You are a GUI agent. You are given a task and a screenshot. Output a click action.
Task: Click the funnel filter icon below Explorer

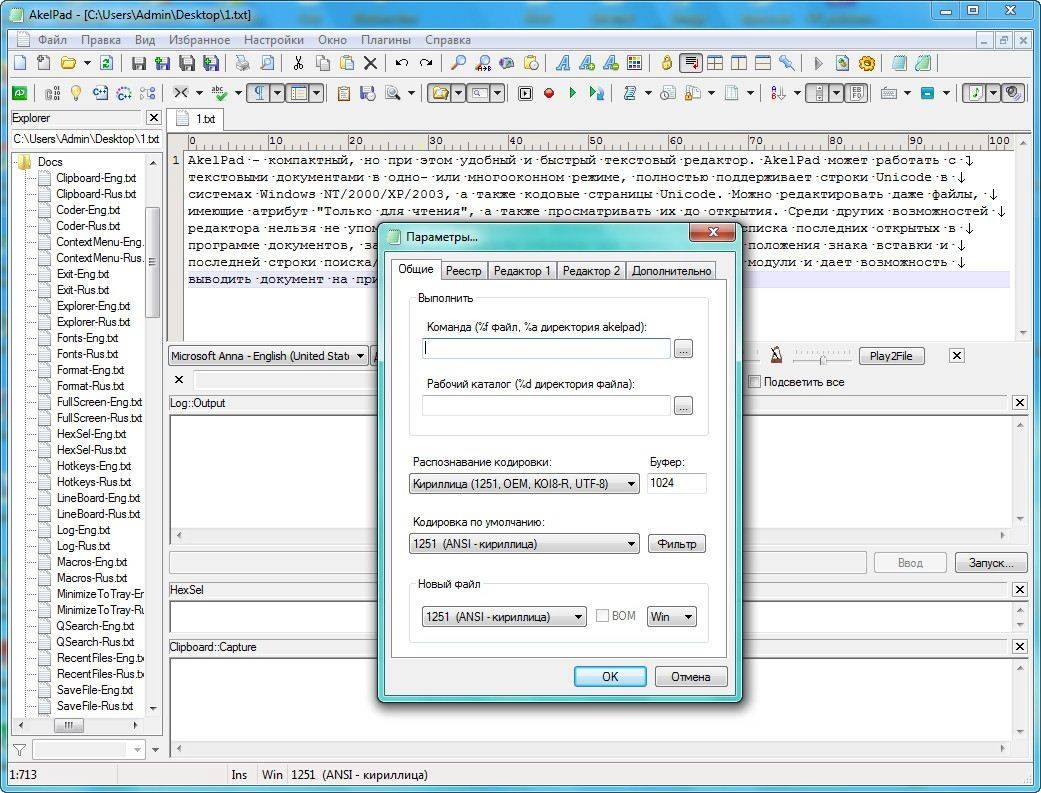click(x=19, y=750)
